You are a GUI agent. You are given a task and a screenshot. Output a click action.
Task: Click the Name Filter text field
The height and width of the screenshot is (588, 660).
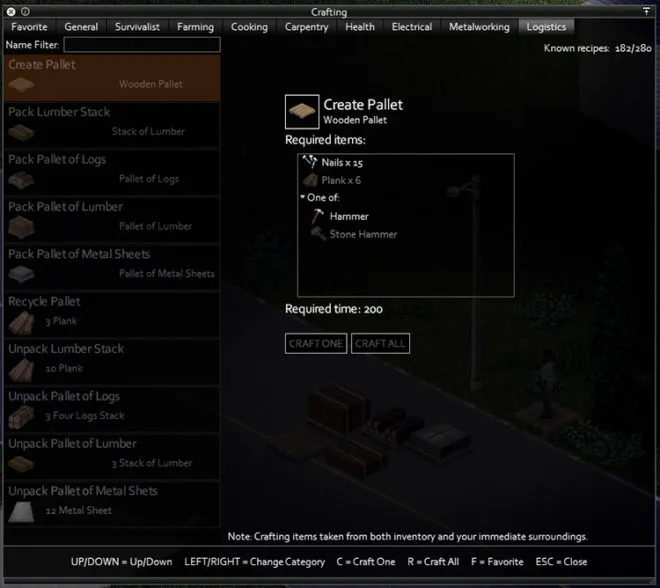pyautogui.click(x=141, y=45)
